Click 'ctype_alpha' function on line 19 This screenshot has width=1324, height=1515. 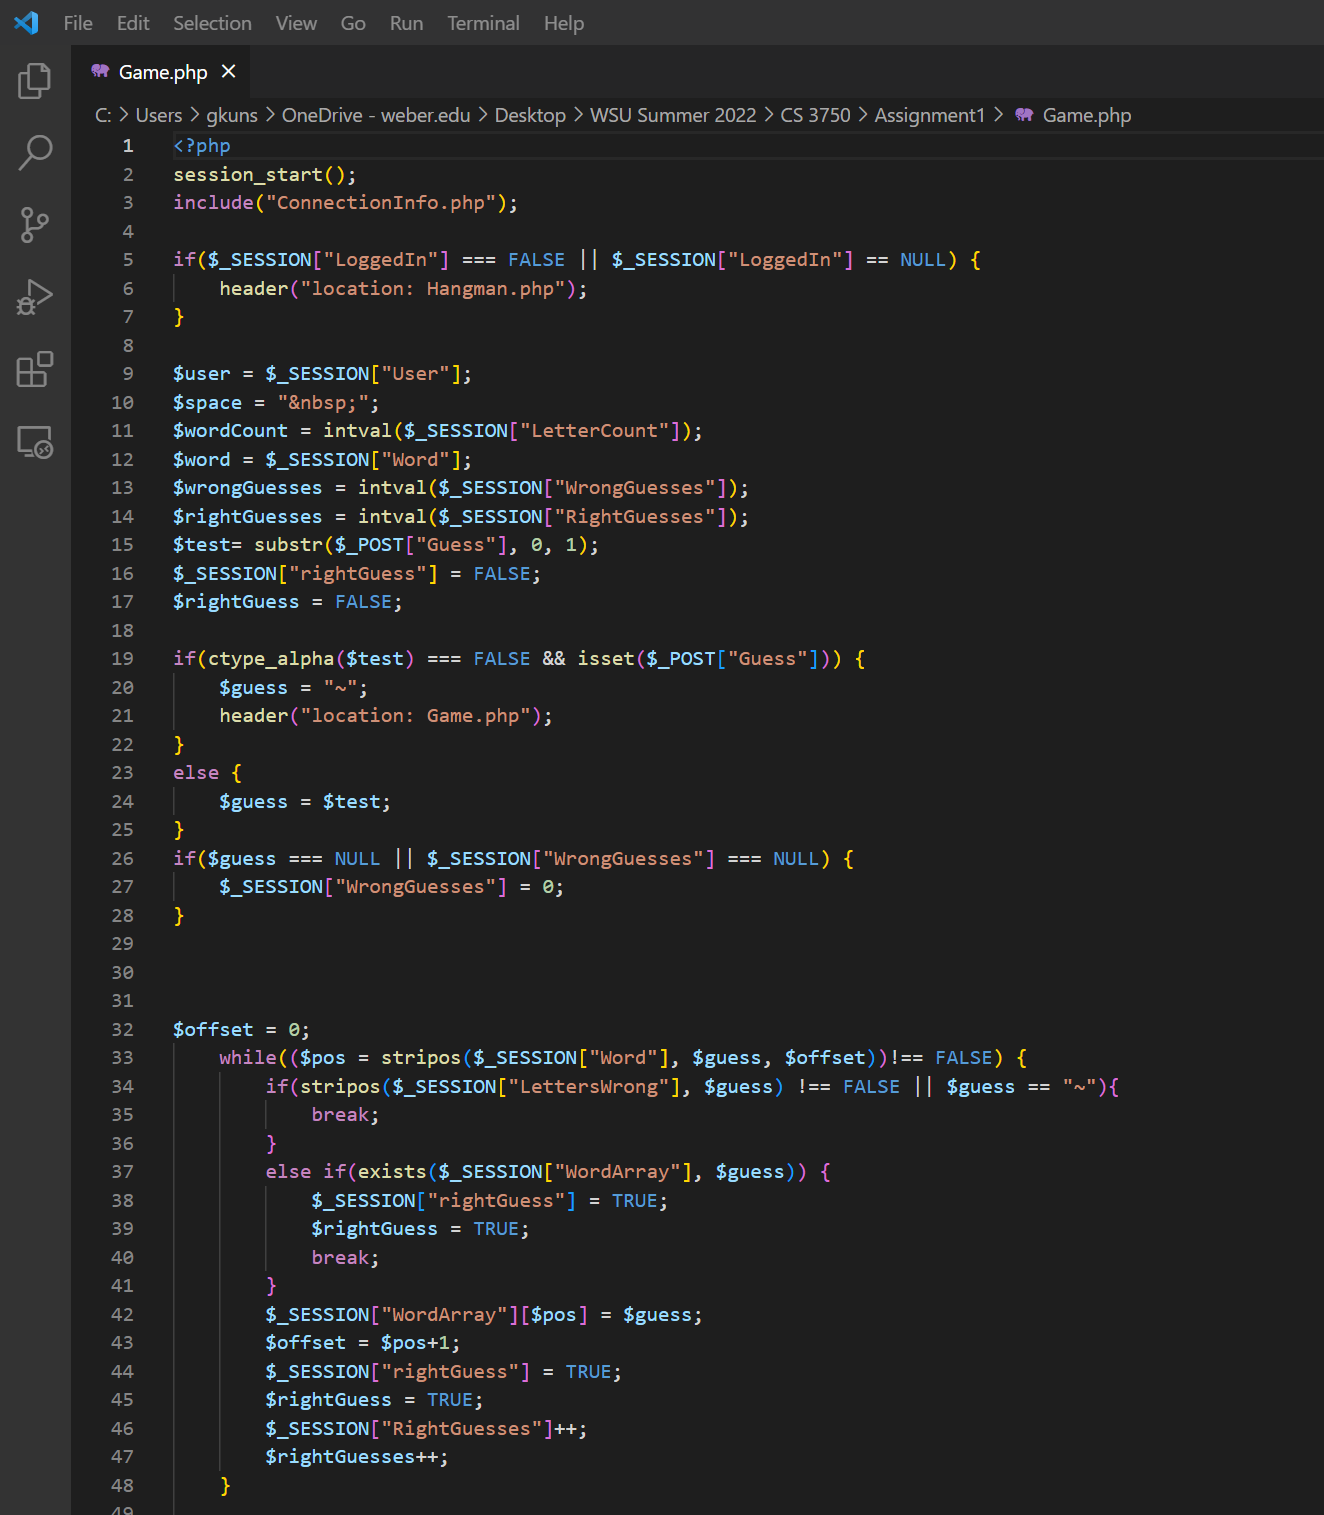click(271, 659)
